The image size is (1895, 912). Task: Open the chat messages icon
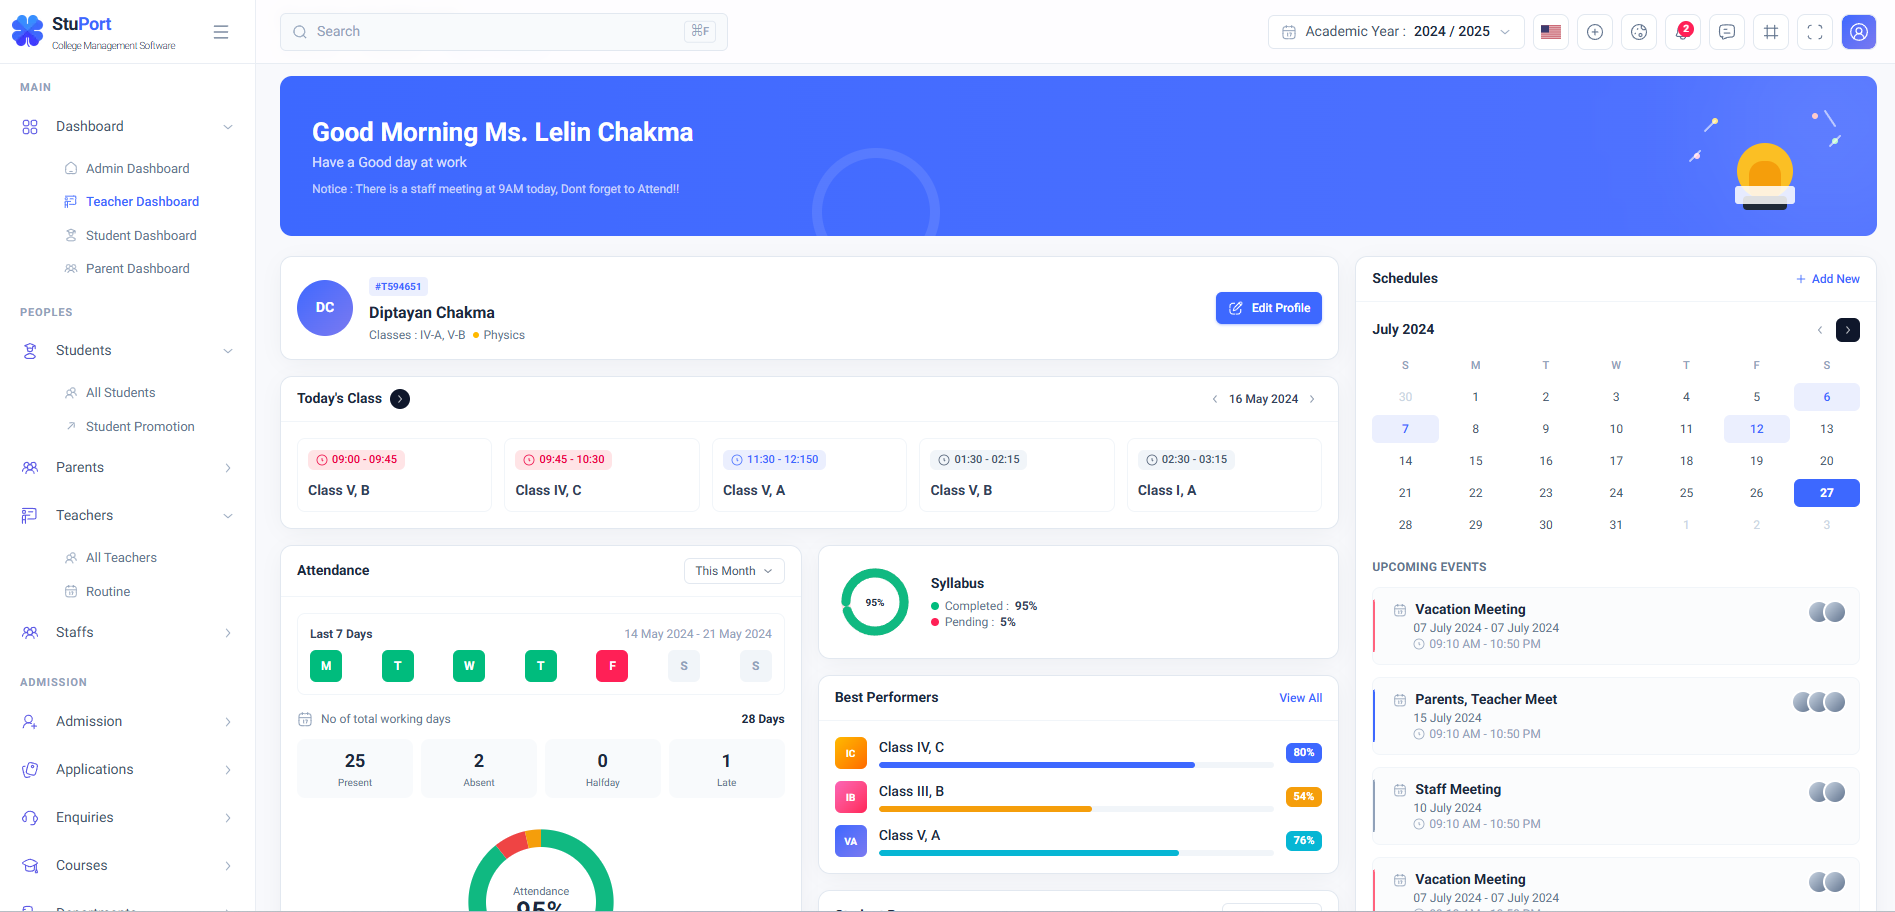[1727, 32]
